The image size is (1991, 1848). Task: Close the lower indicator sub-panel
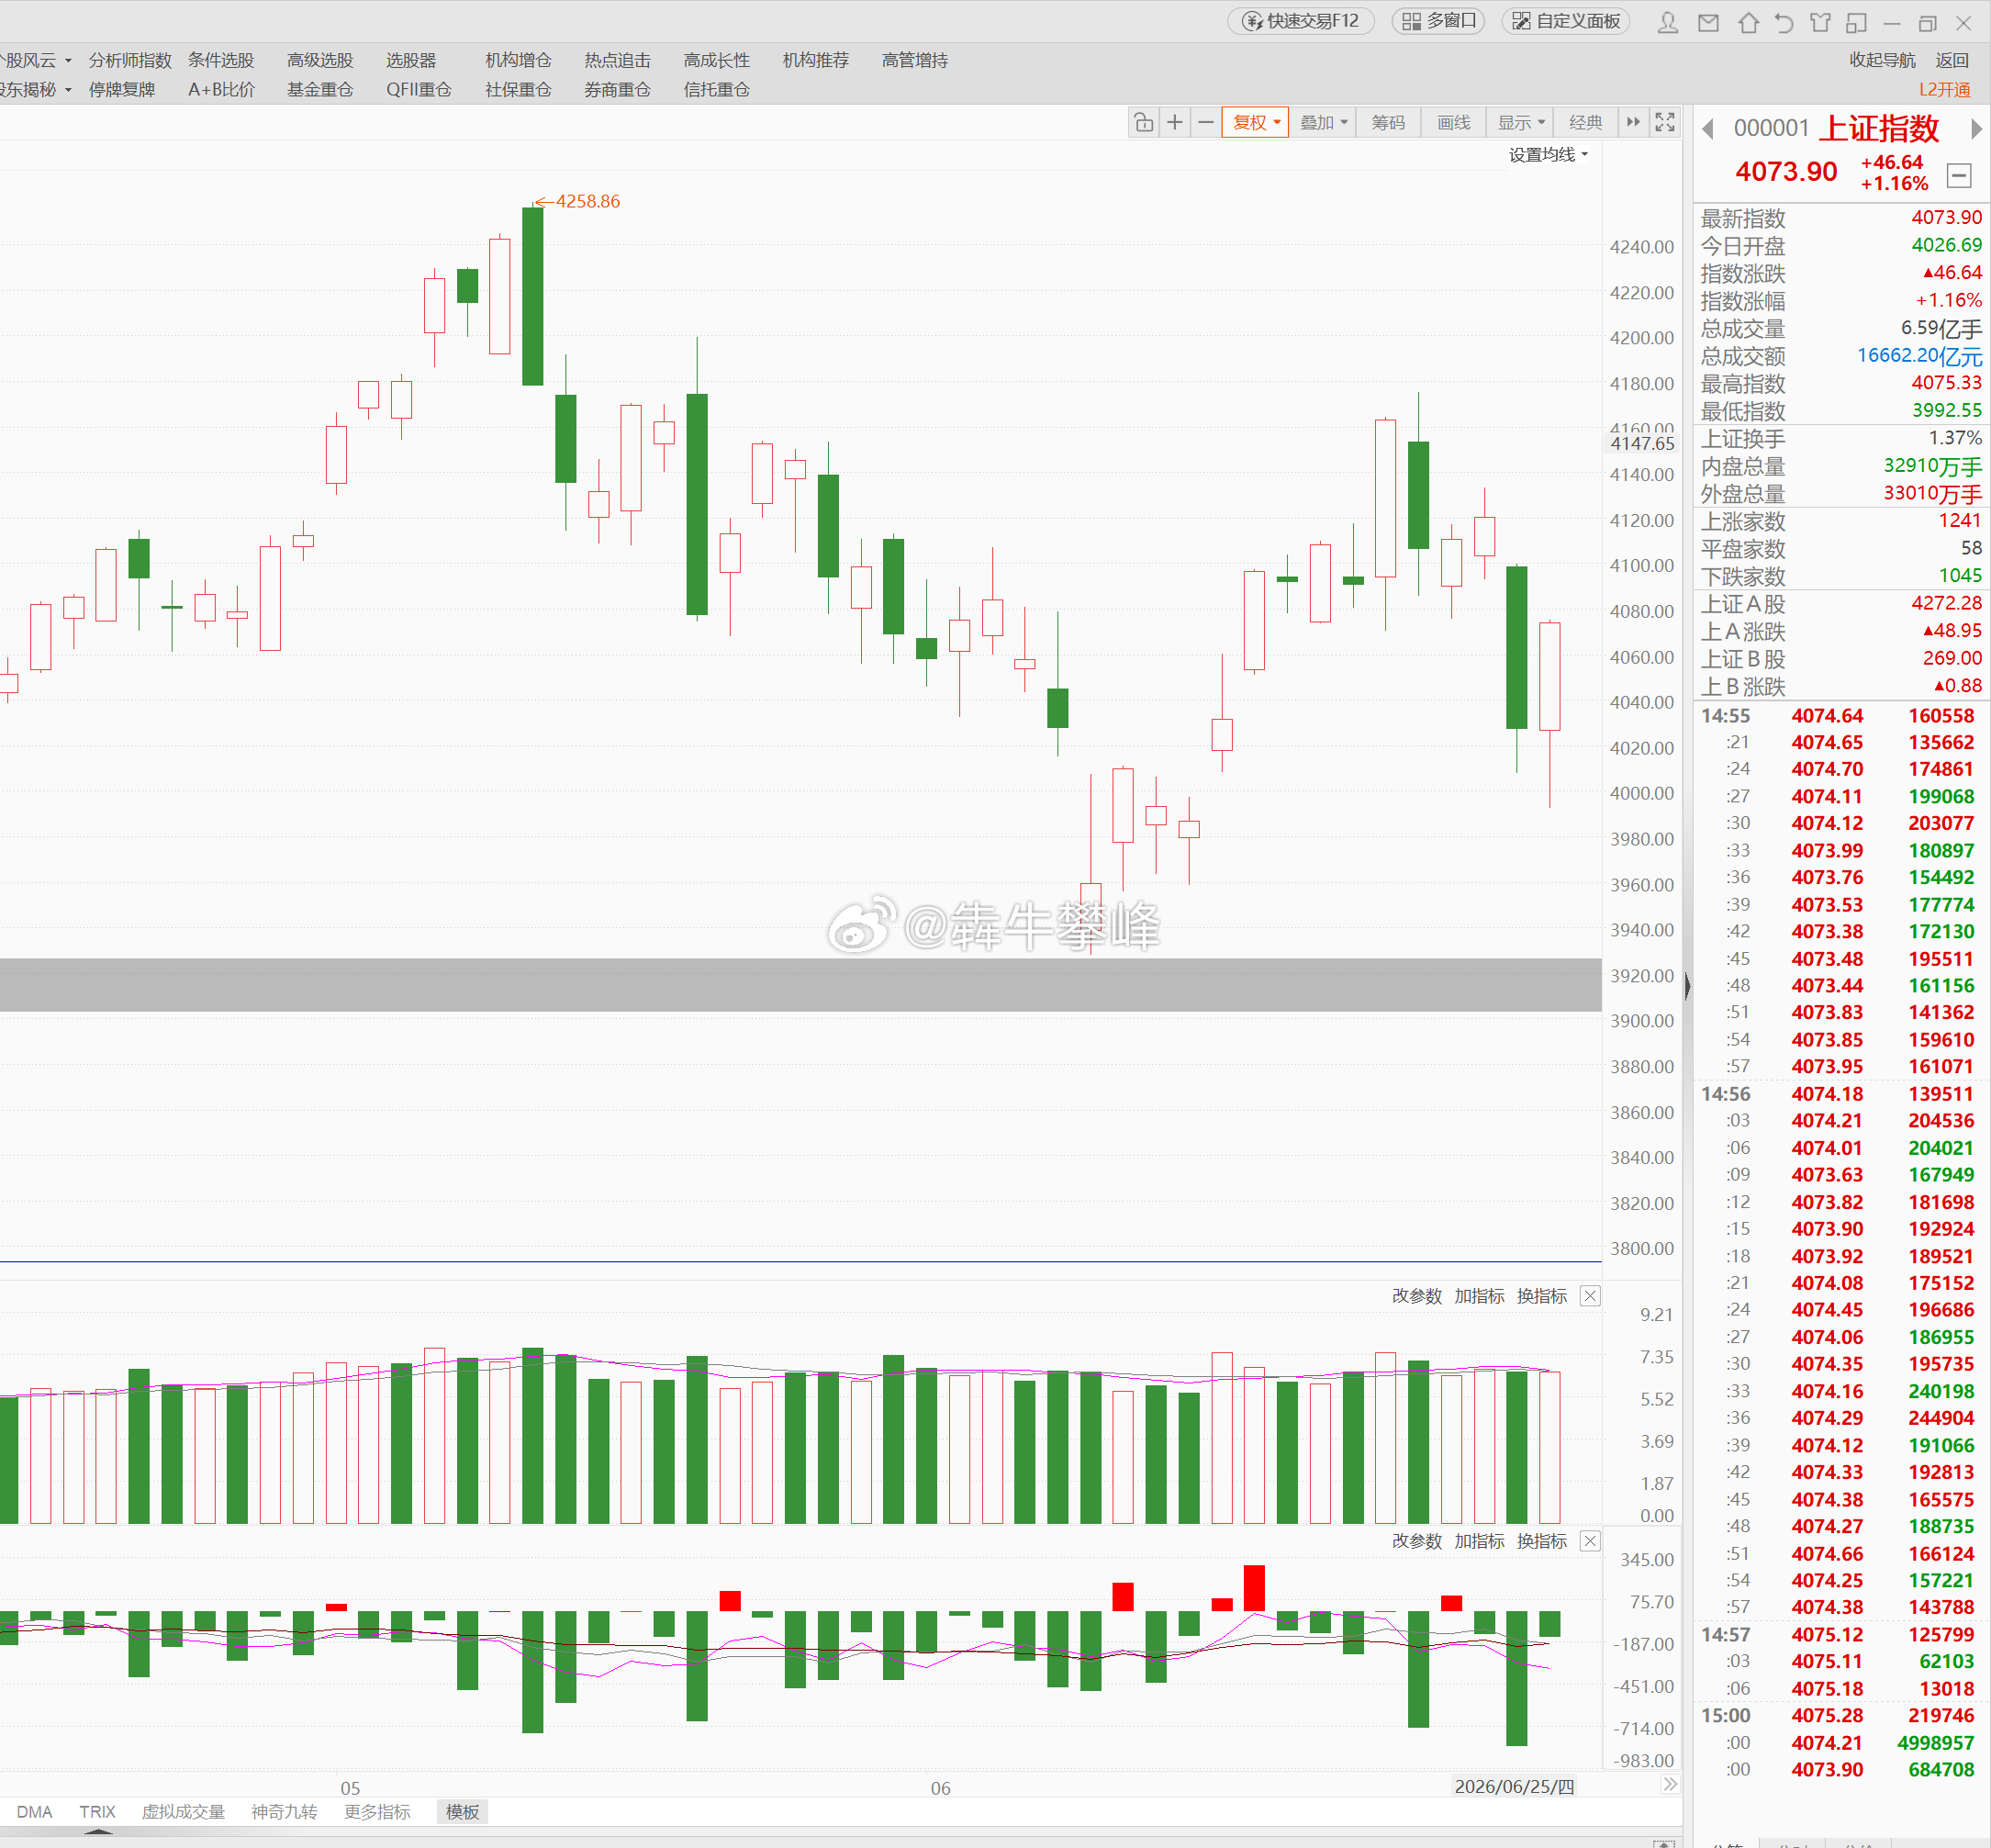point(1590,1540)
